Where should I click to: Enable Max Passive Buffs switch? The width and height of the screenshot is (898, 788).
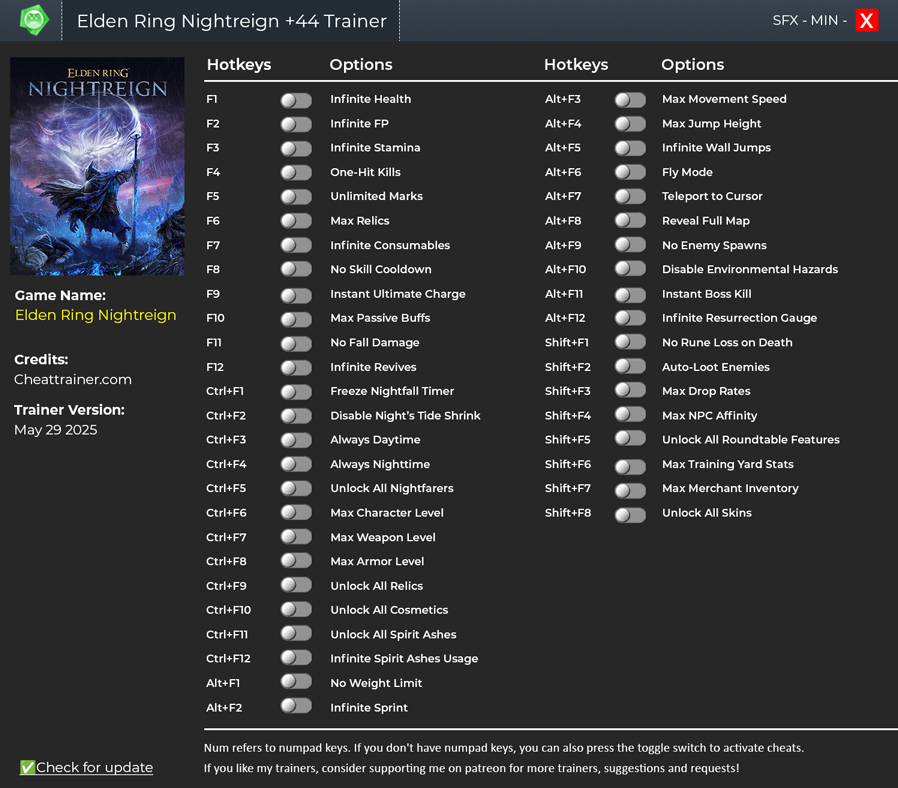(296, 320)
